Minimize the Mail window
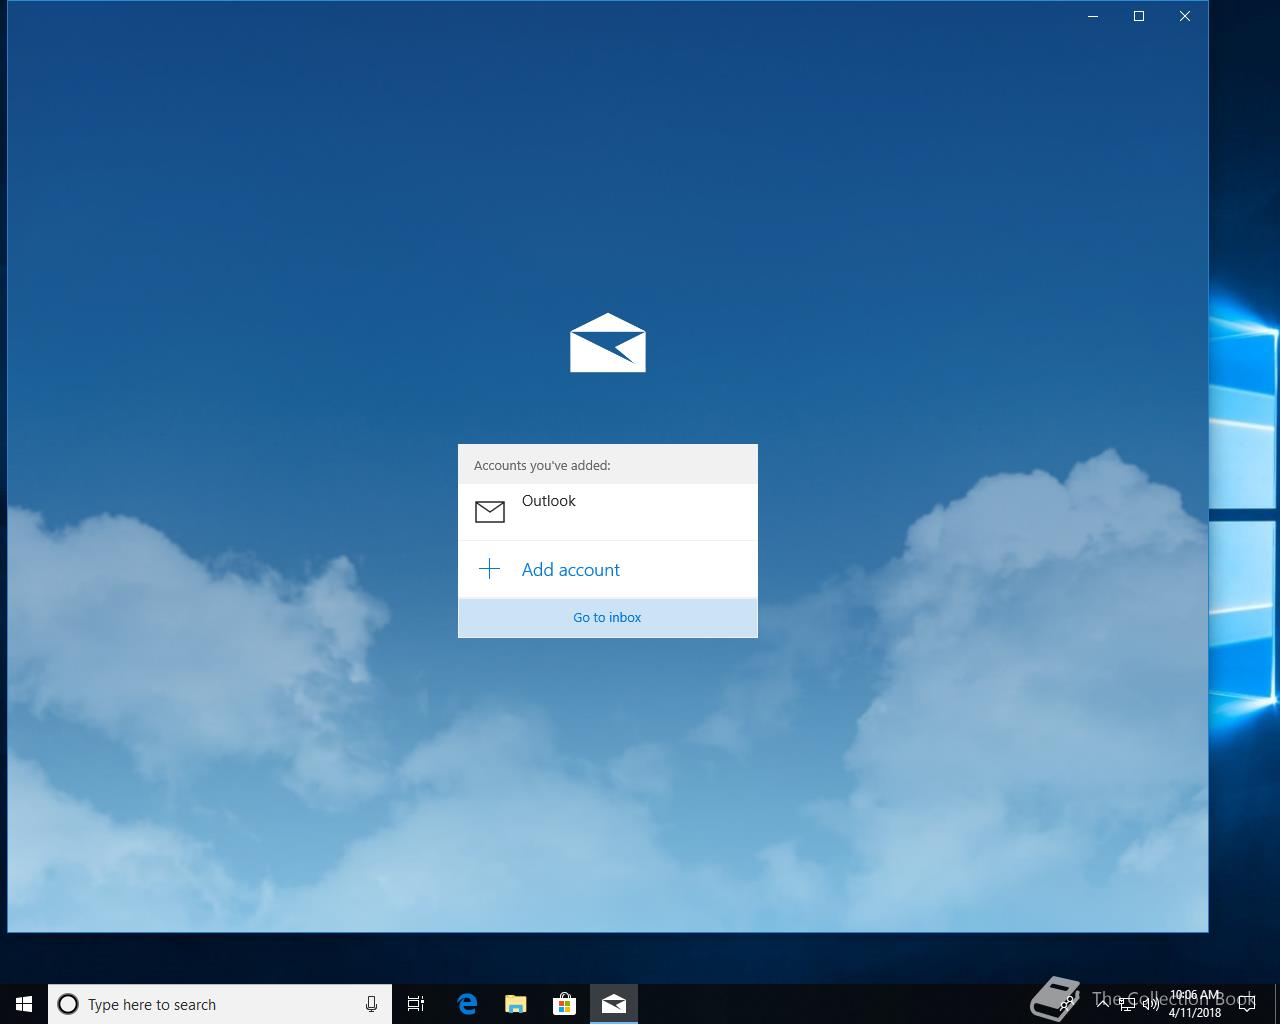 coord(1093,16)
